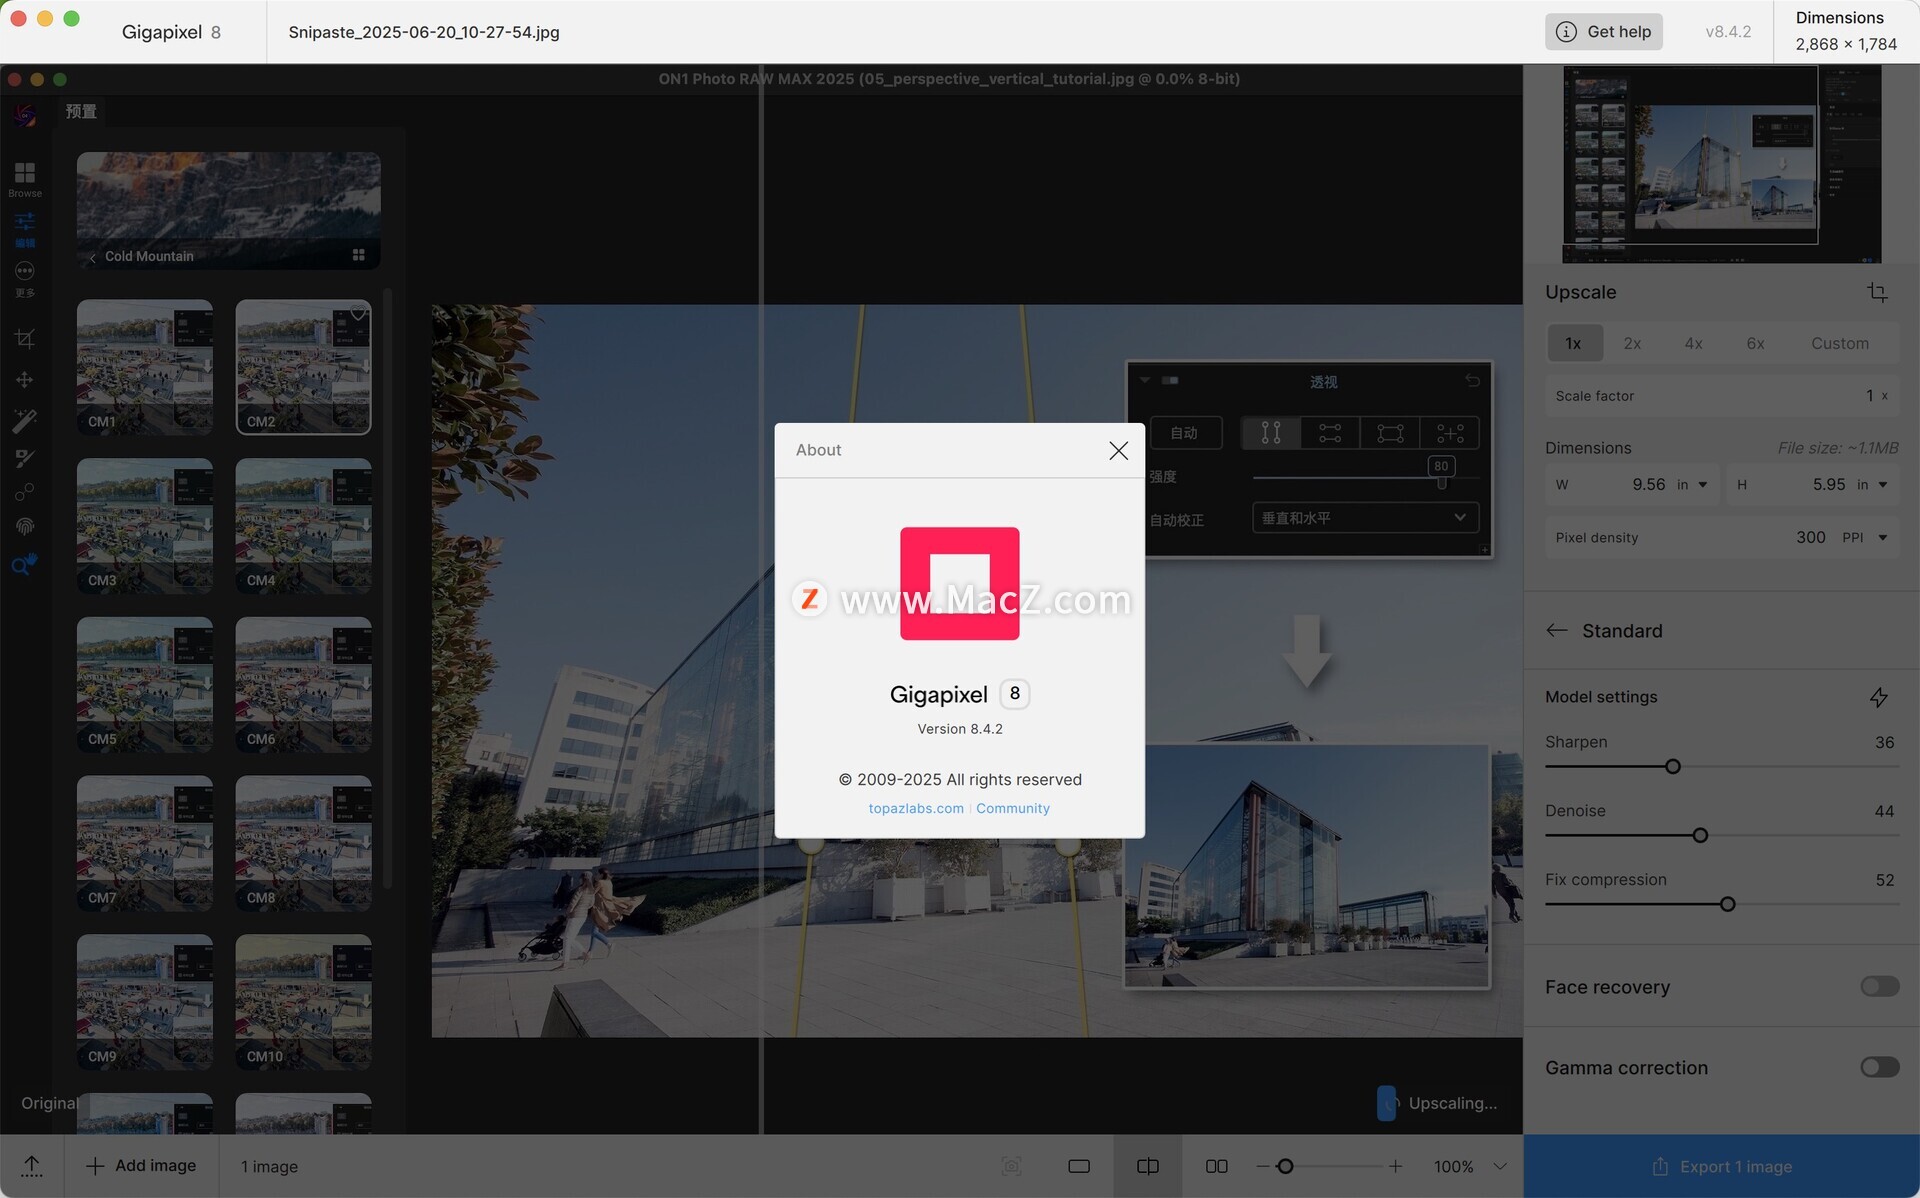This screenshot has height=1198, width=1920.
Task: Close the About dialog
Action: click(1118, 451)
